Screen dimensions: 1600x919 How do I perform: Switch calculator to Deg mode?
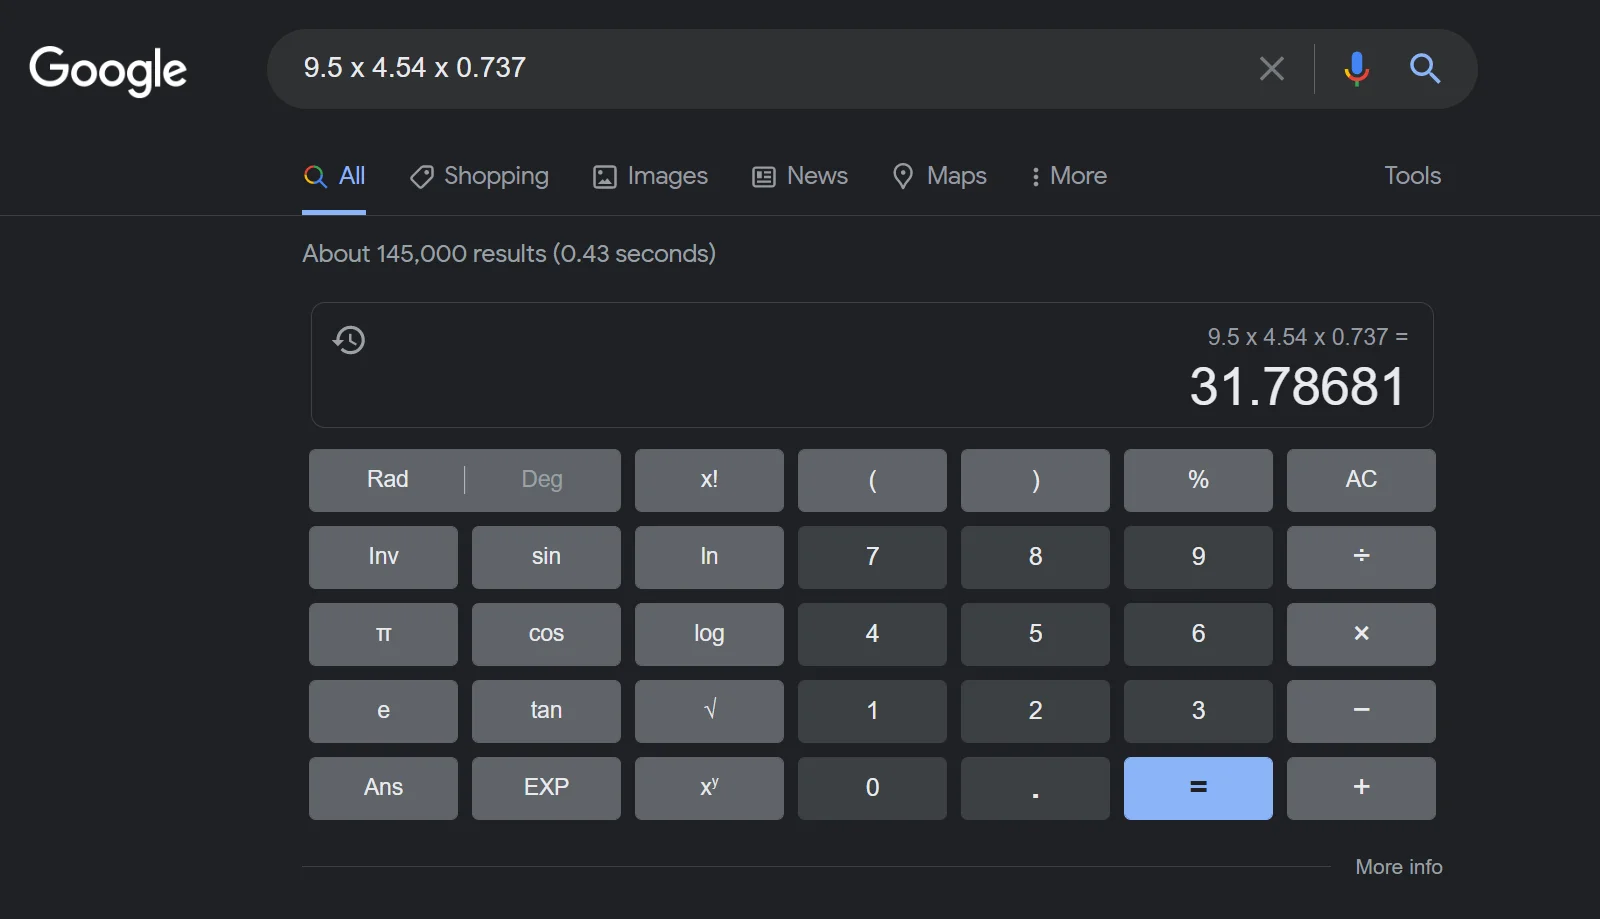click(542, 480)
